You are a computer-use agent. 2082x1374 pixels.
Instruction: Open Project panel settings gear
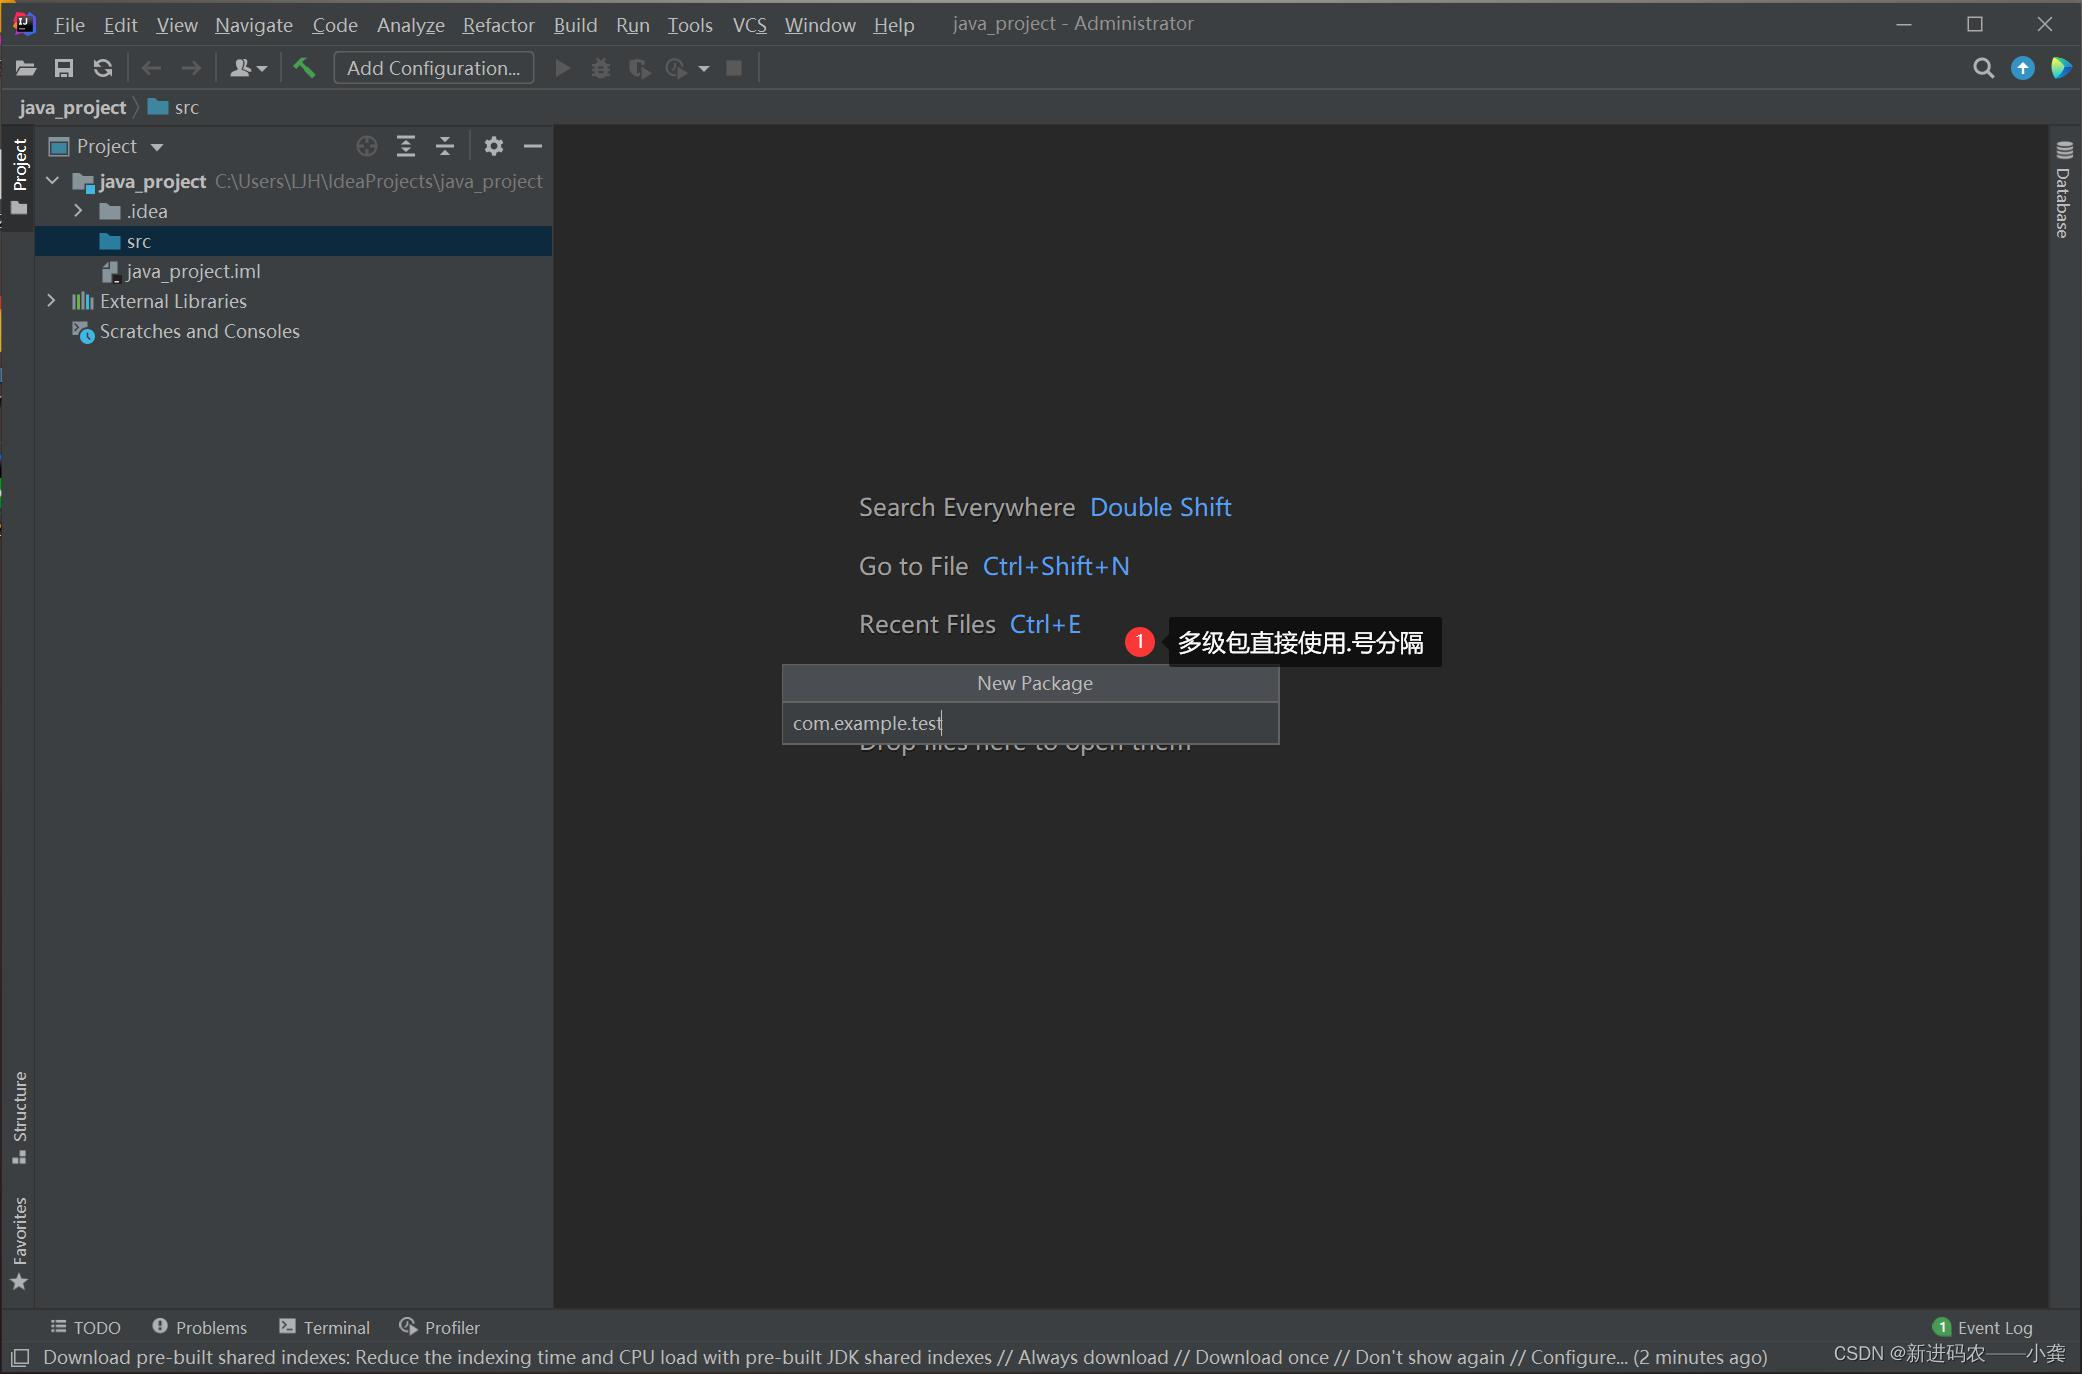[494, 146]
